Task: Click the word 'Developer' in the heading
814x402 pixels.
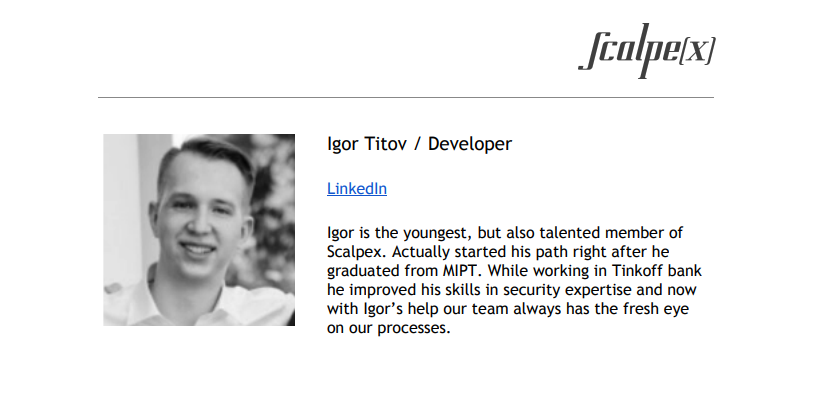Action: 470,144
